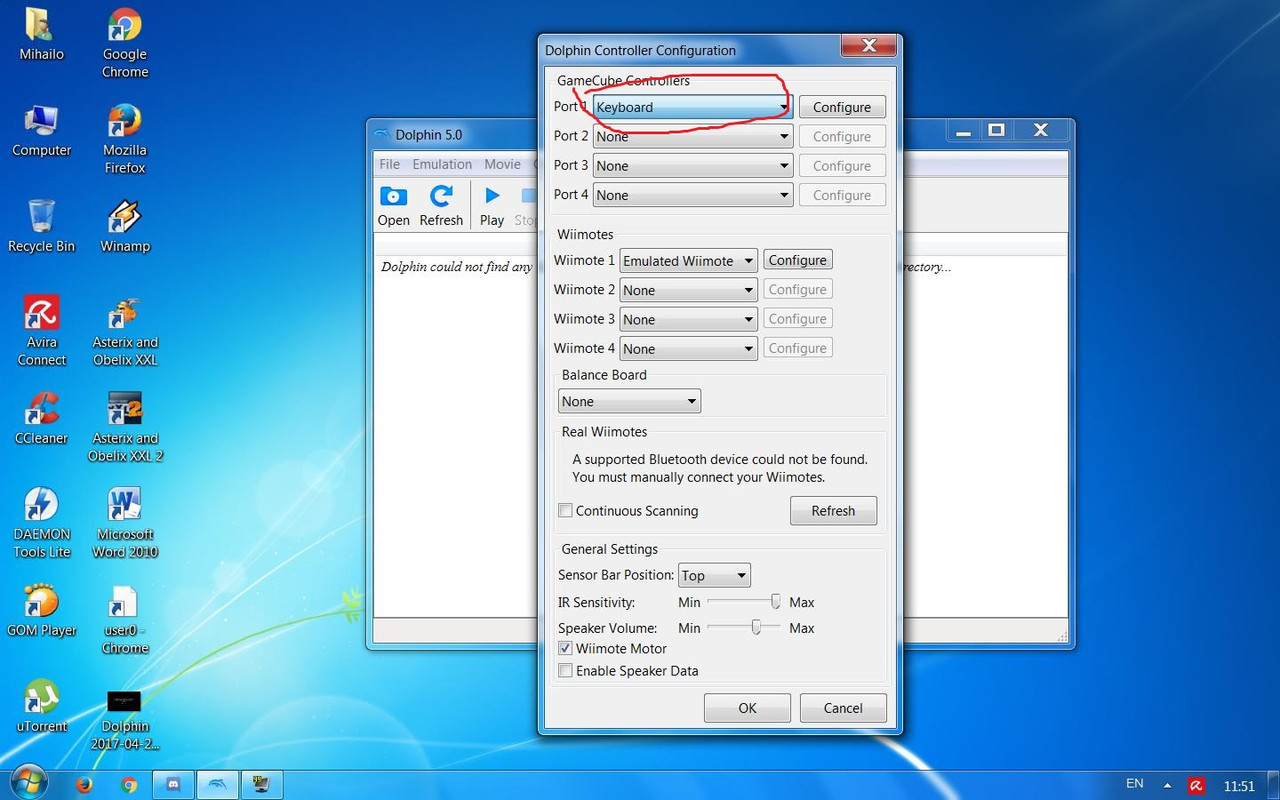Viewport: 1280px width, 800px height.
Task: Launch Google Chrome from the desktop
Action: pyautogui.click(x=125, y=43)
